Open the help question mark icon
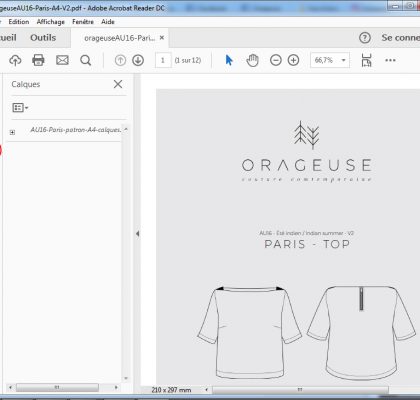Viewport: 420px width, 400px height. click(x=365, y=38)
